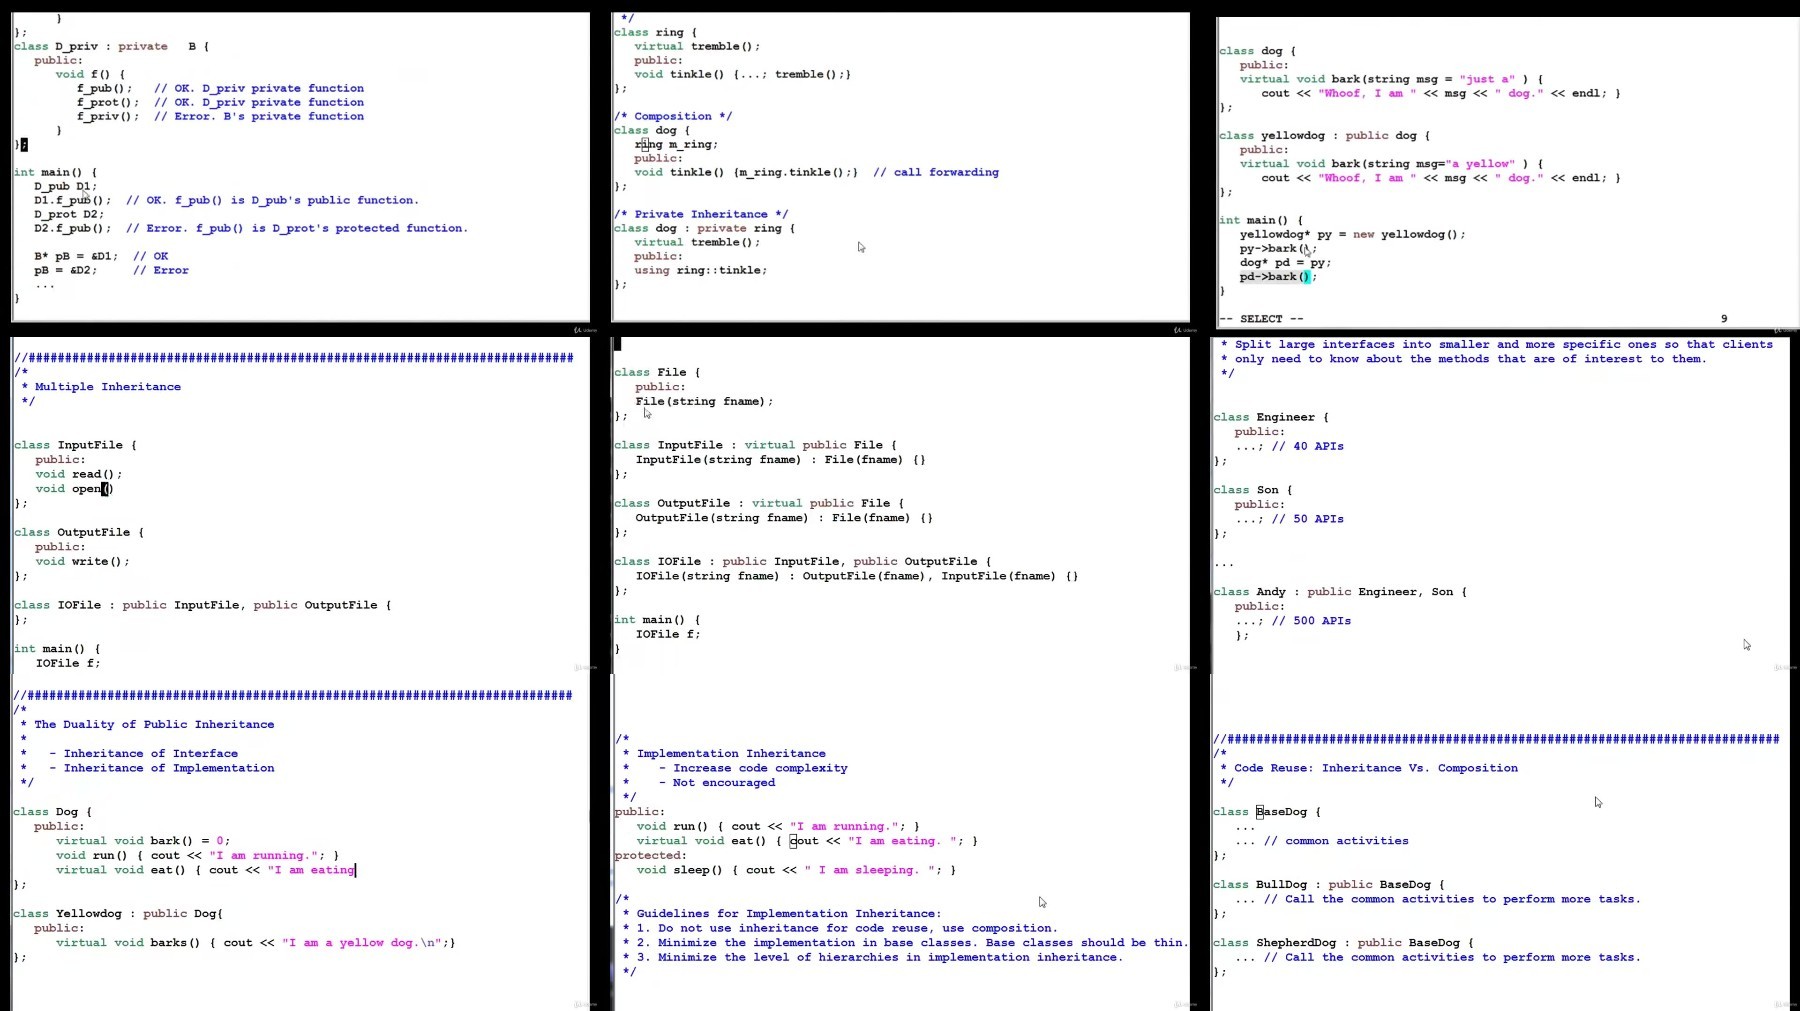Click the "void open()" declaration
The width and height of the screenshot is (1800, 1011).
pyautogui.click(x=75, y=489)
